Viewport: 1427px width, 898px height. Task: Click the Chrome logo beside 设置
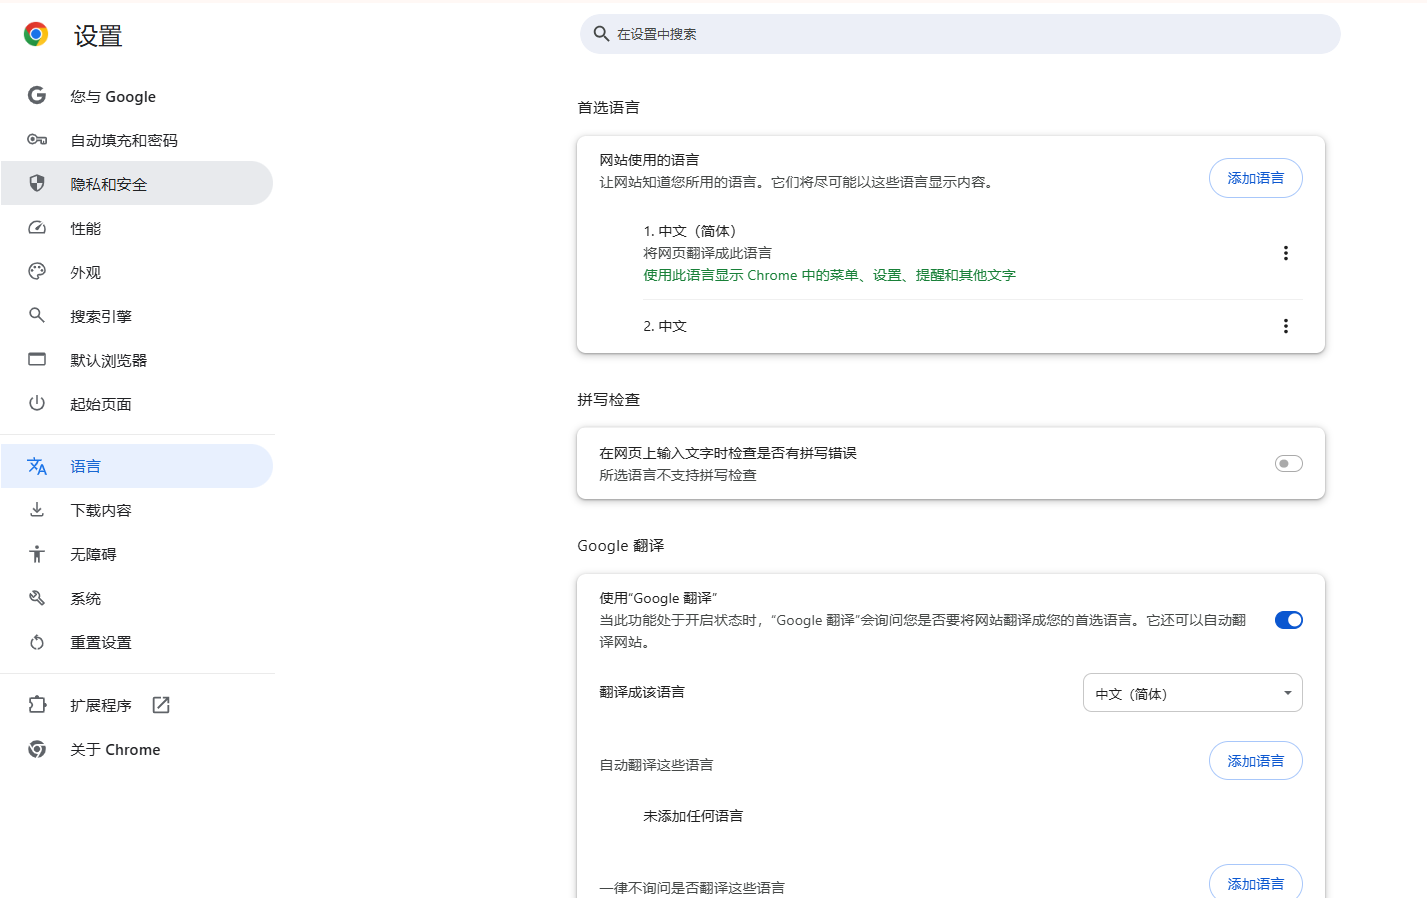36,35
